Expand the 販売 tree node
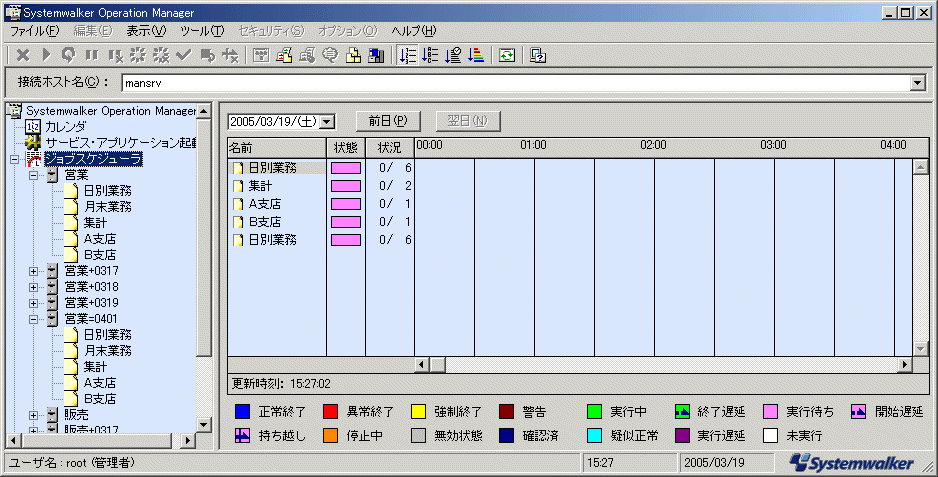The height and width of the screenshot is (477, 938). (x=34, y=415)
